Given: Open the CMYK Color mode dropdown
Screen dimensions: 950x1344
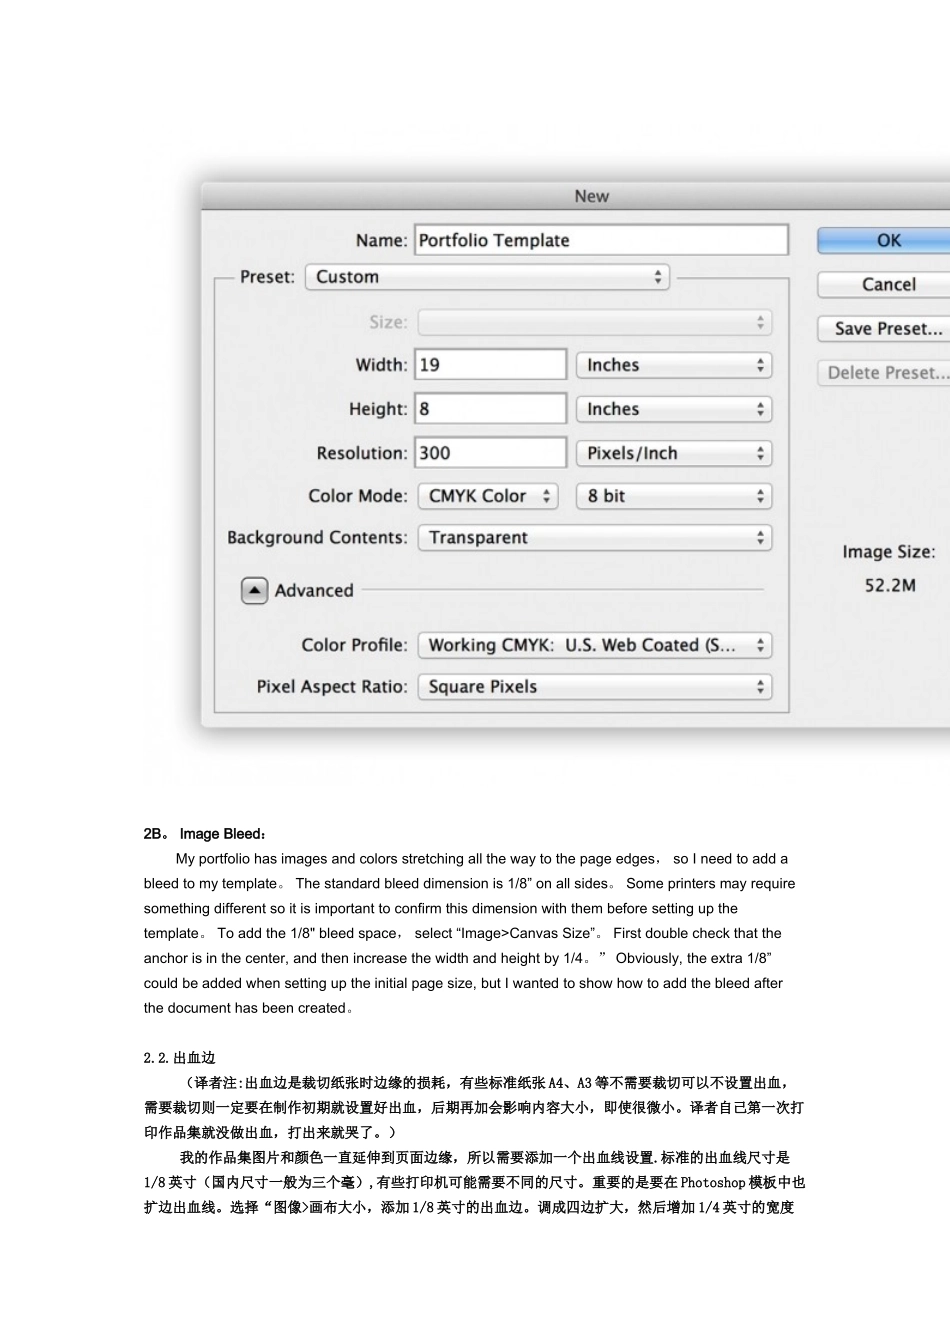Looking at the screenshot, I should pos(488,497).
